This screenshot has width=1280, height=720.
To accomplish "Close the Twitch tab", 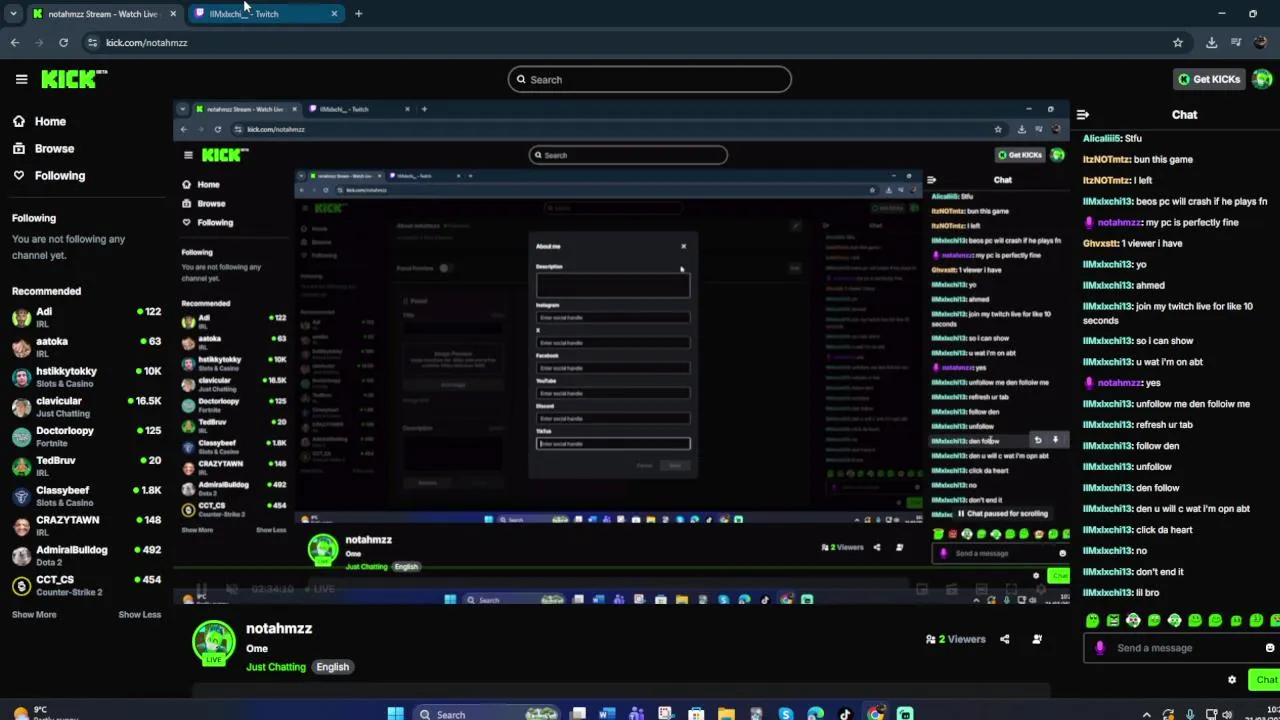I will pos(334,14).
